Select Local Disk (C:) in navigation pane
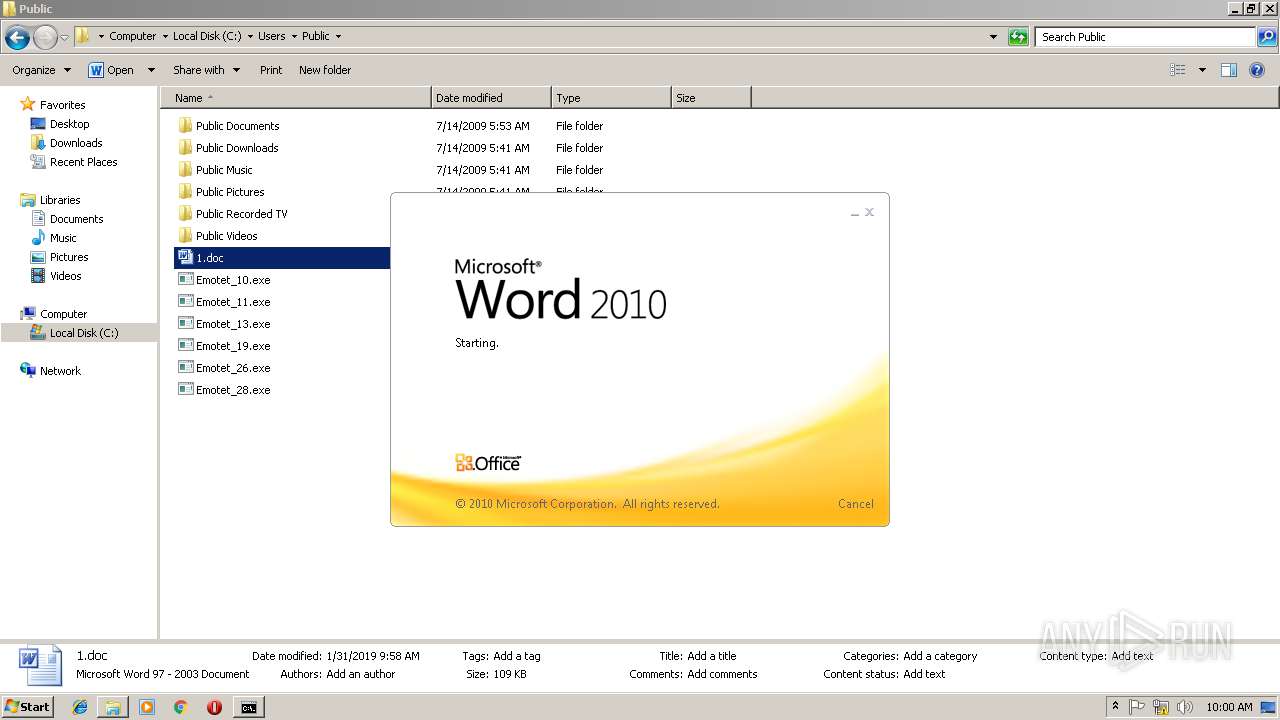1280x720 pixels. pos(84,333)
